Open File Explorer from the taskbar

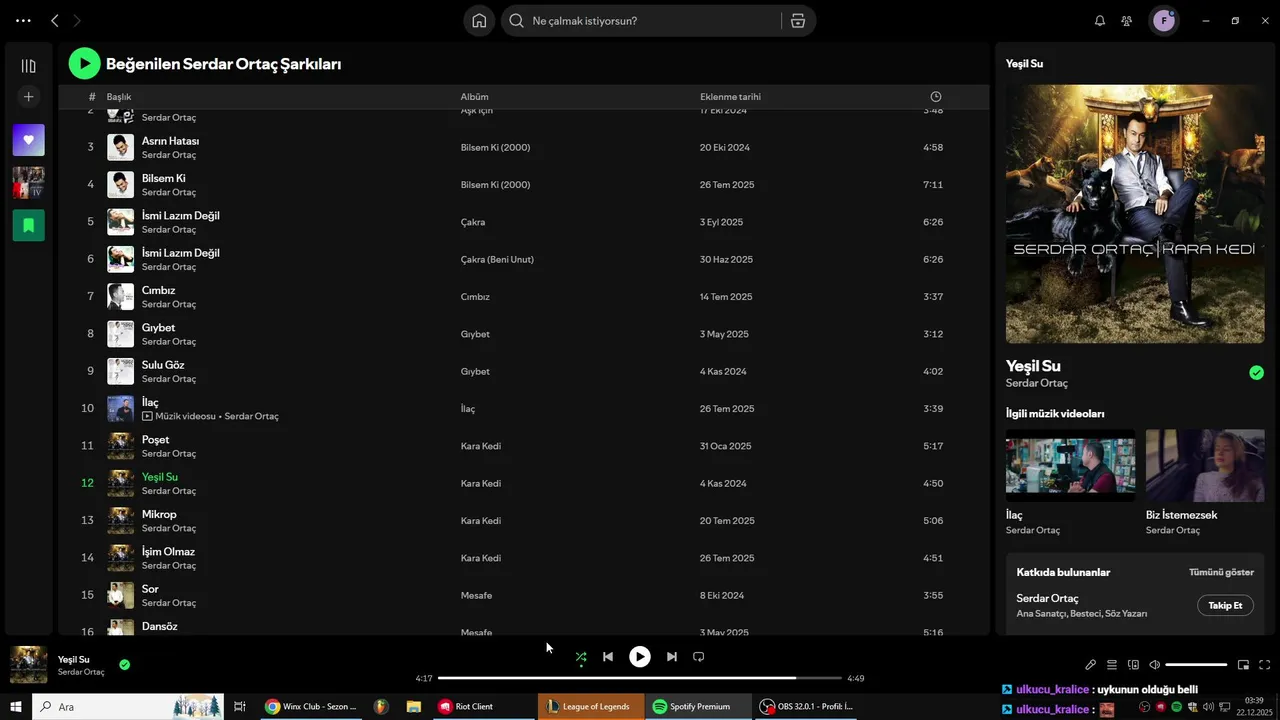click(x=413, y=706)
